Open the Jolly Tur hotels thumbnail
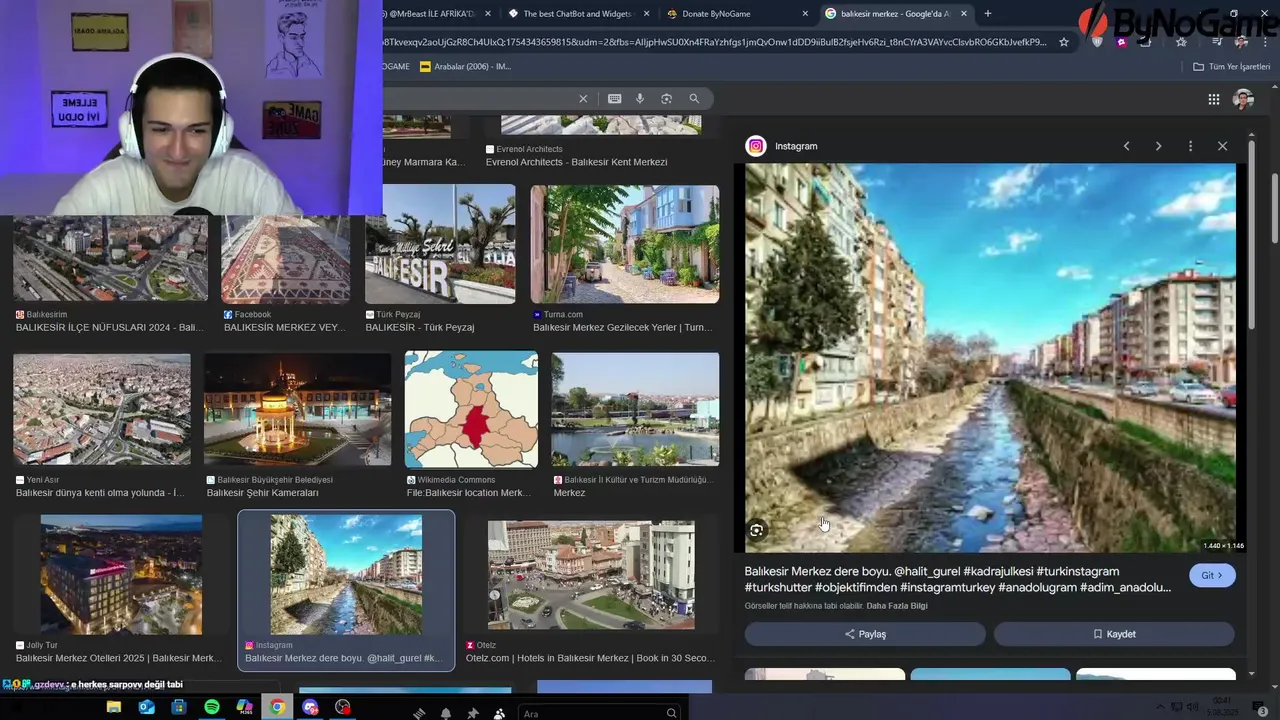Screen dimensions: 1280x720 (121, 575)
